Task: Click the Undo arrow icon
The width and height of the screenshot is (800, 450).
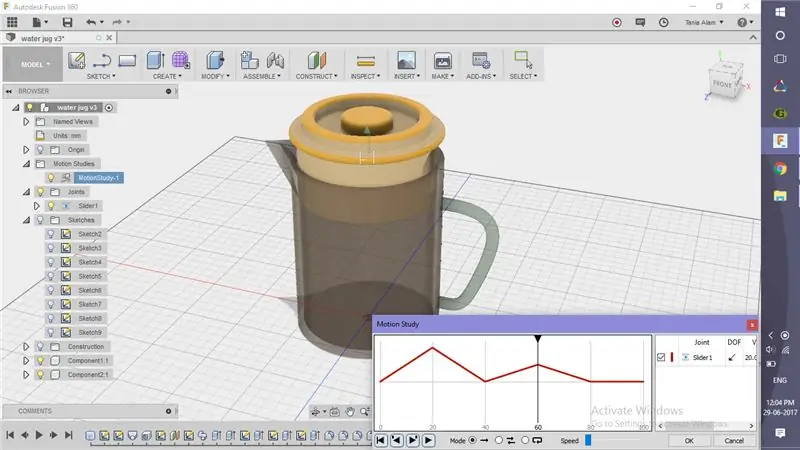Action: pos(91,22)
